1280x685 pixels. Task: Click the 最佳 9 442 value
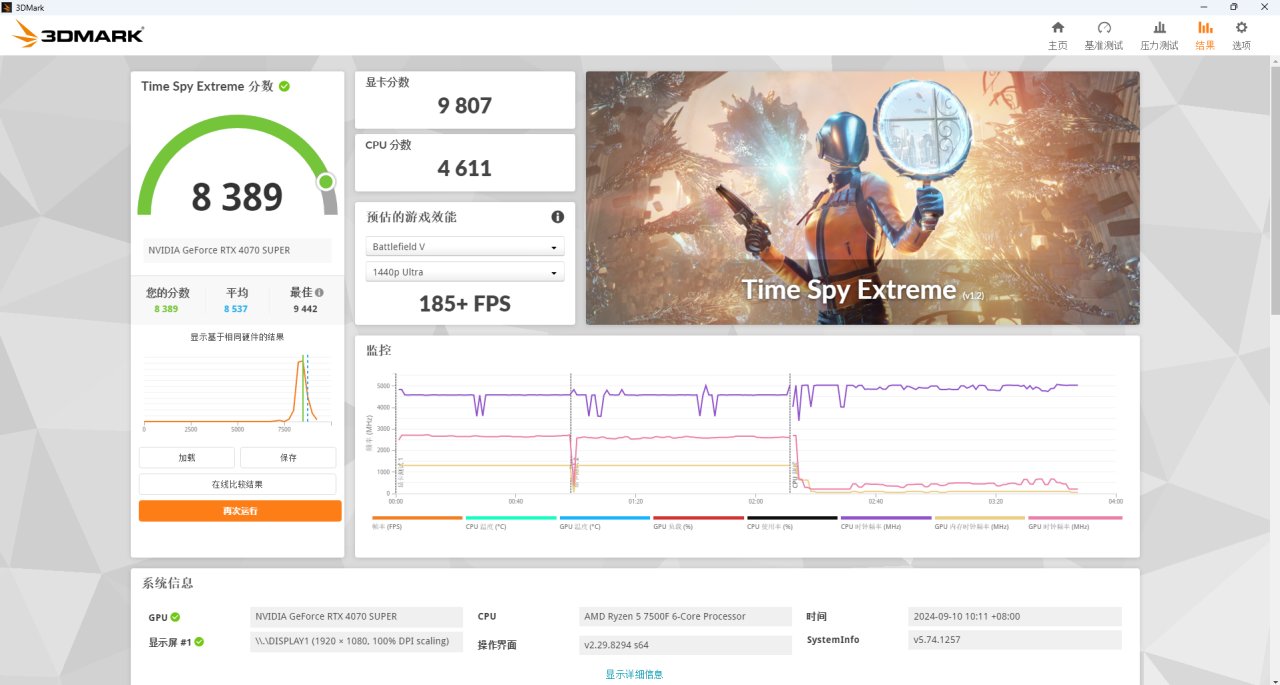pos(306,309)
